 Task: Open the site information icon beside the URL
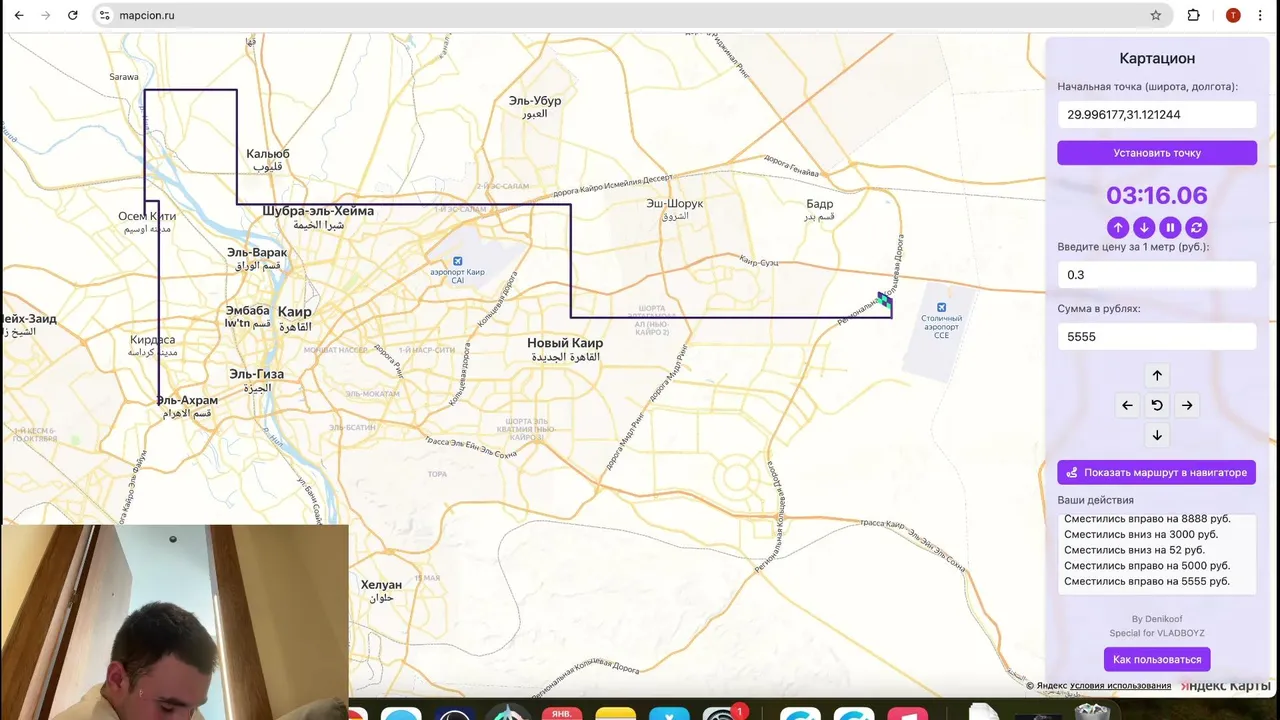(105, 15)
